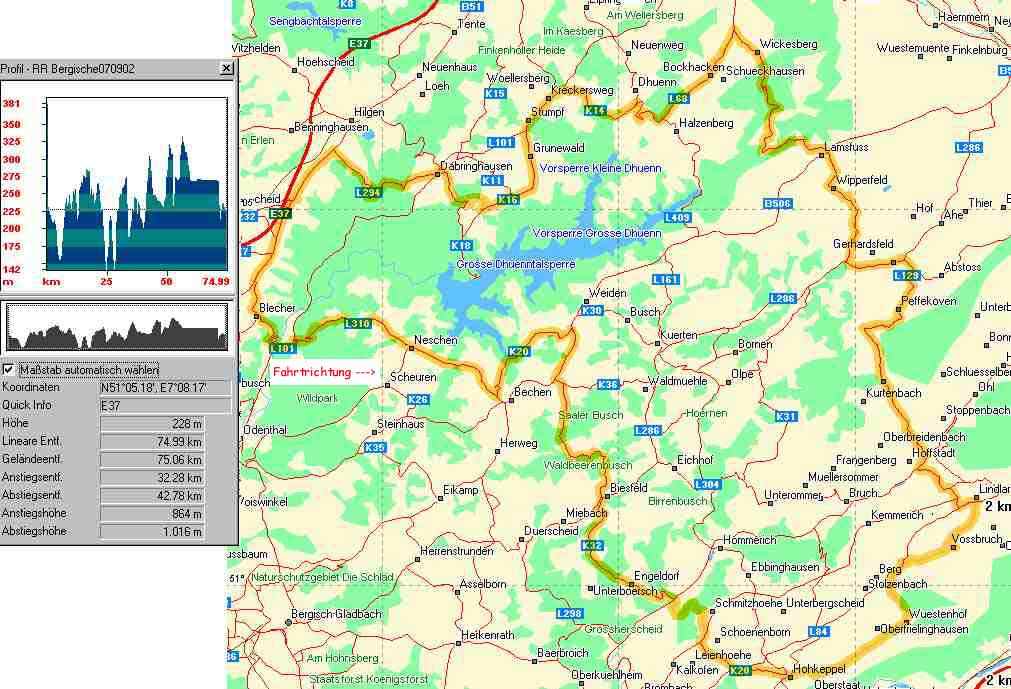Click the 25 km mark in elevation chart
Screen dimensions: 1011x689
pyautogui.click(x=107, y=282)
